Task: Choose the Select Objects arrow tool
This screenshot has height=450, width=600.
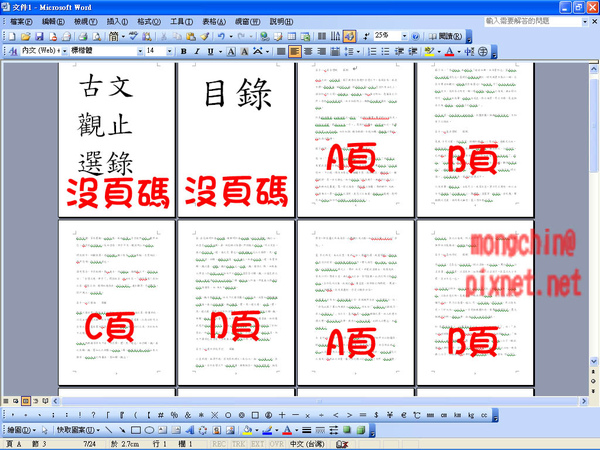Action: [x=44, y=430]
